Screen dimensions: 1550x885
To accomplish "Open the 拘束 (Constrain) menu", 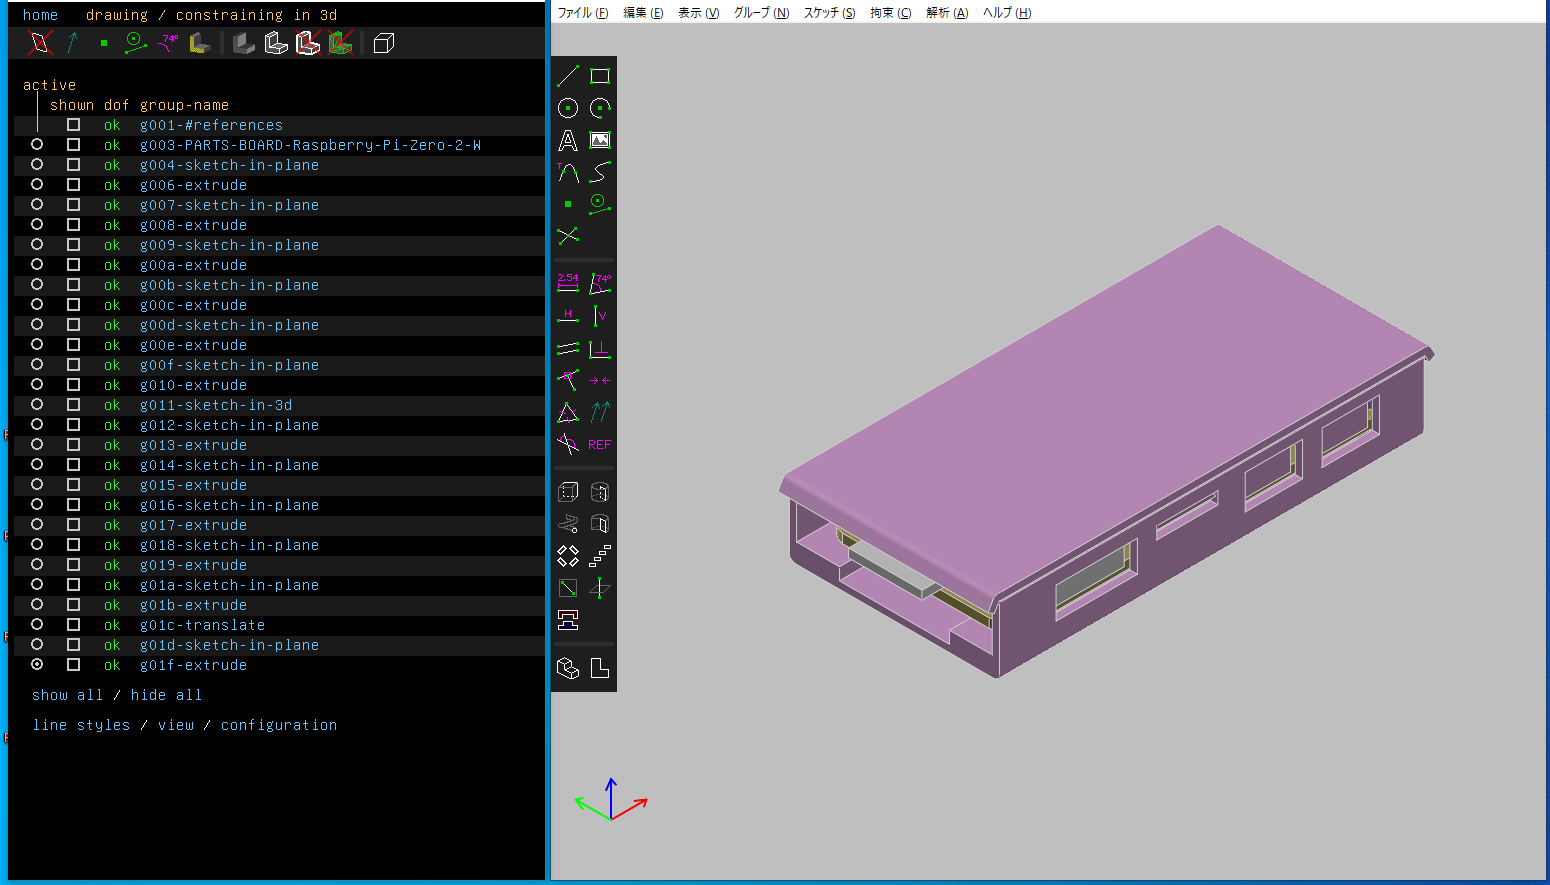I will (x=890, y=13).
